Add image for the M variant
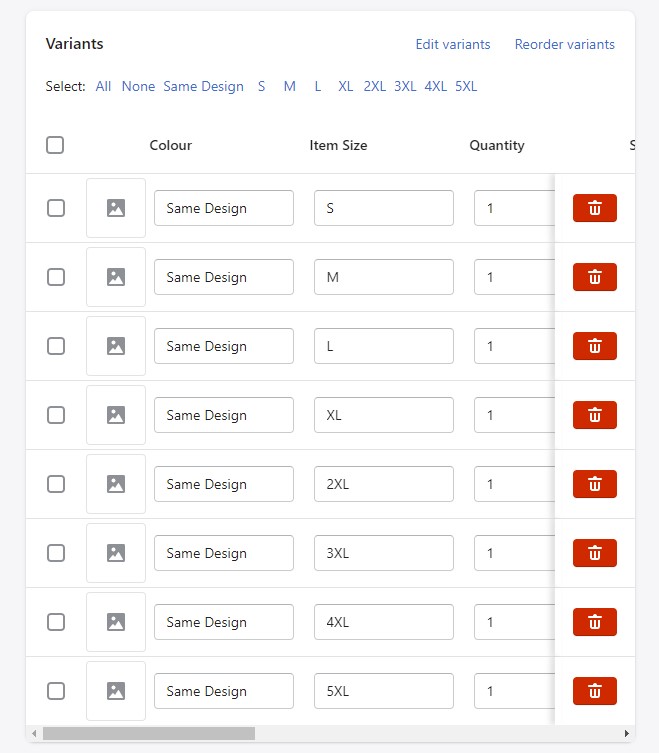 [x=116, y=277]
